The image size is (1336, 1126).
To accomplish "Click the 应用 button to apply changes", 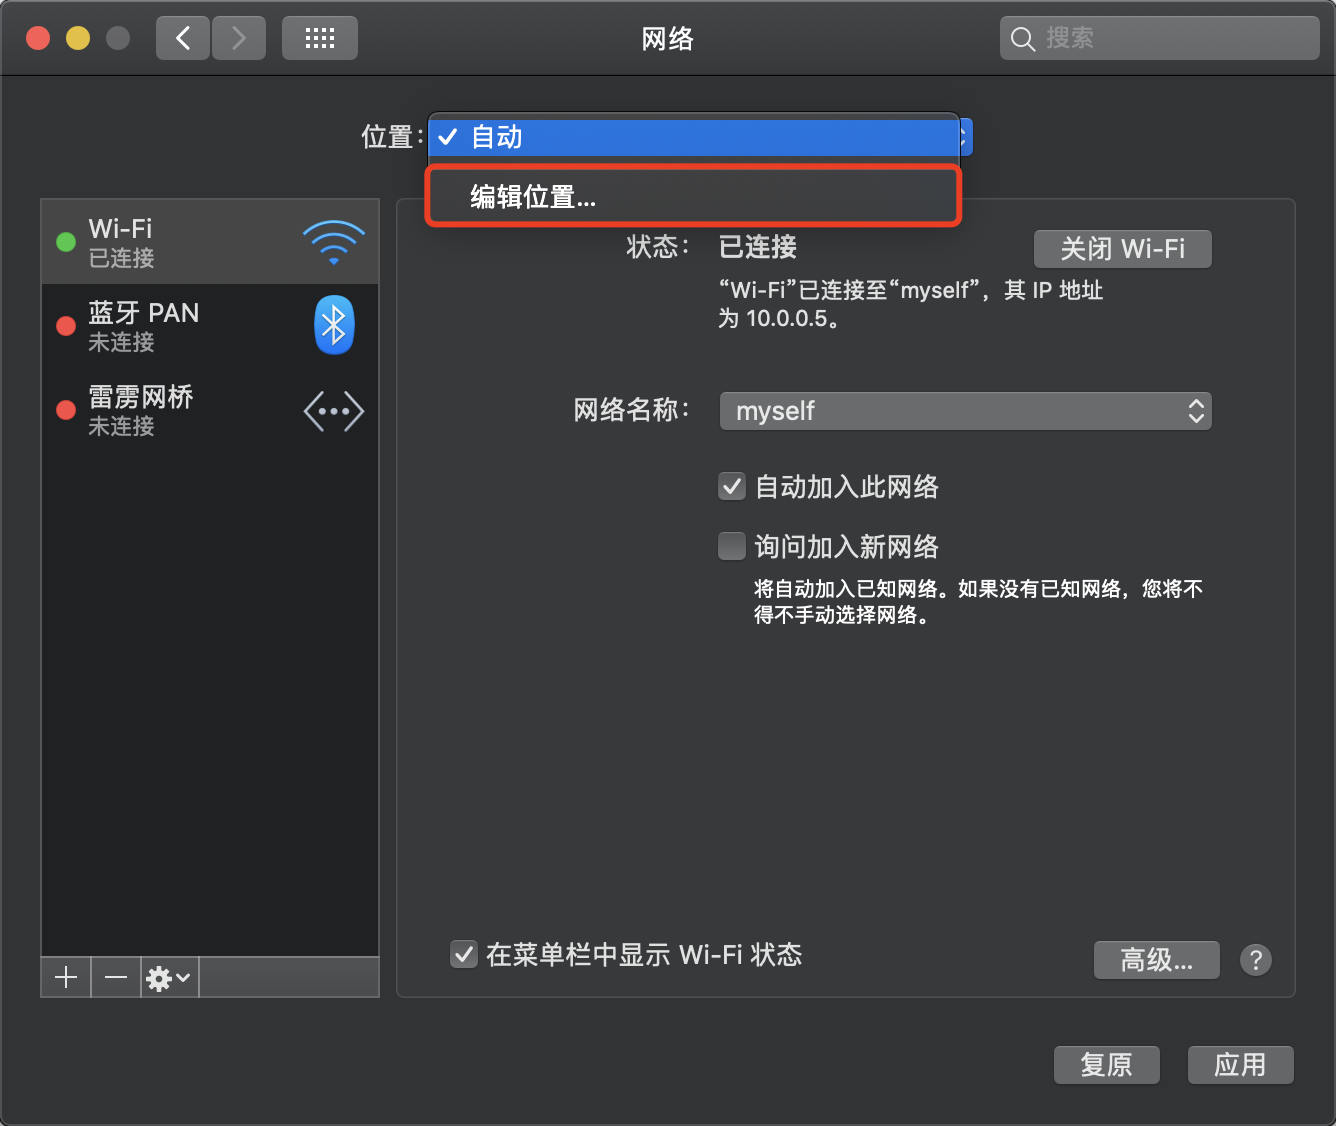I will [1240, 1065].
